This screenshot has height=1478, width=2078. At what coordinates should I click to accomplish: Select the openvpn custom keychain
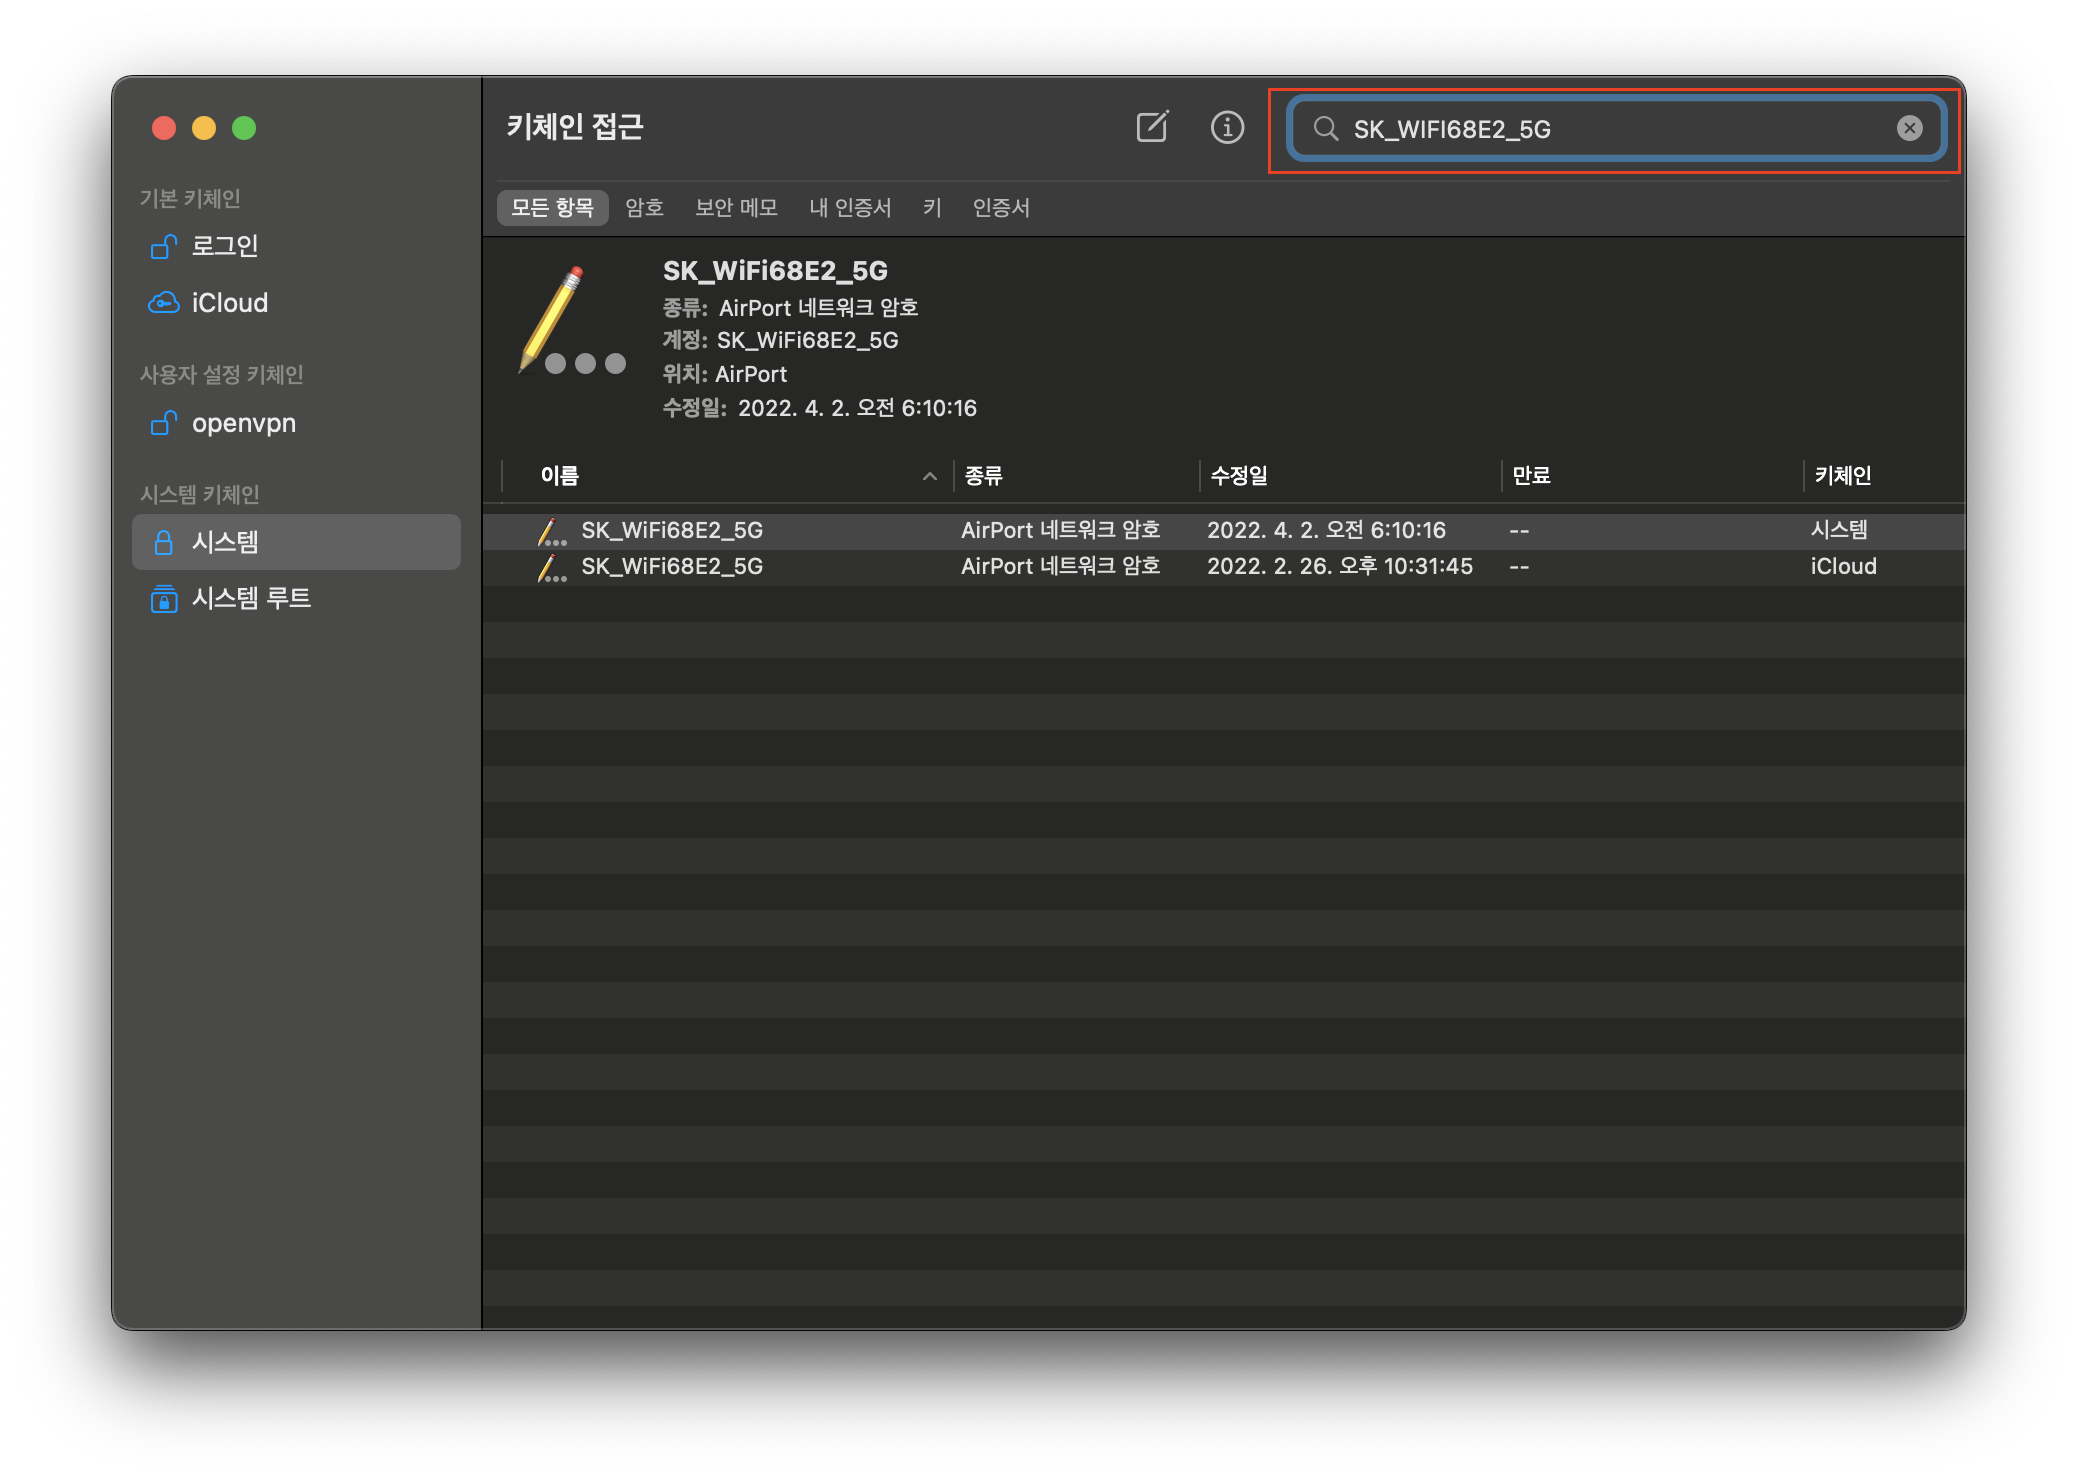point(243,424)
